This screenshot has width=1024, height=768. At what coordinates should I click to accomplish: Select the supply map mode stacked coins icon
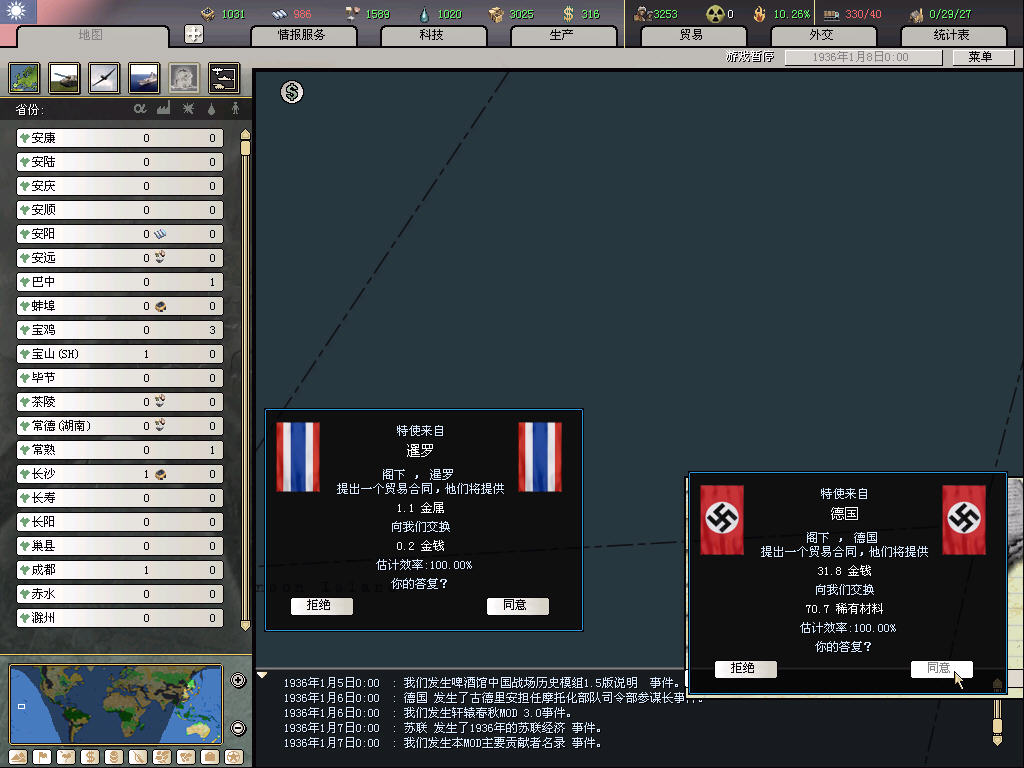[114, 757]
